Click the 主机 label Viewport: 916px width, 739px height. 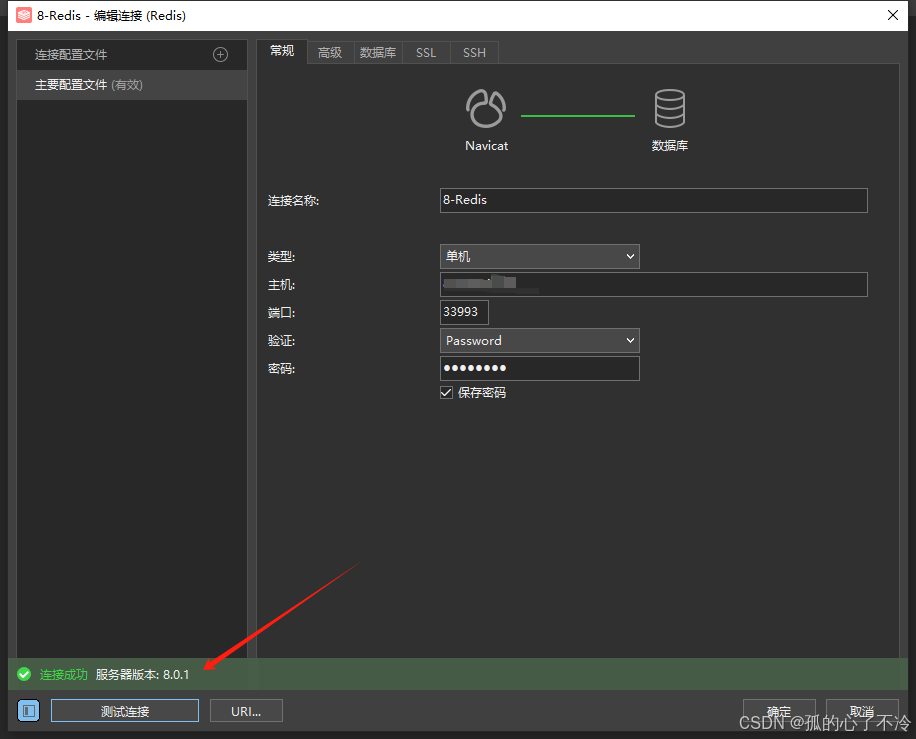click(282, 285)
